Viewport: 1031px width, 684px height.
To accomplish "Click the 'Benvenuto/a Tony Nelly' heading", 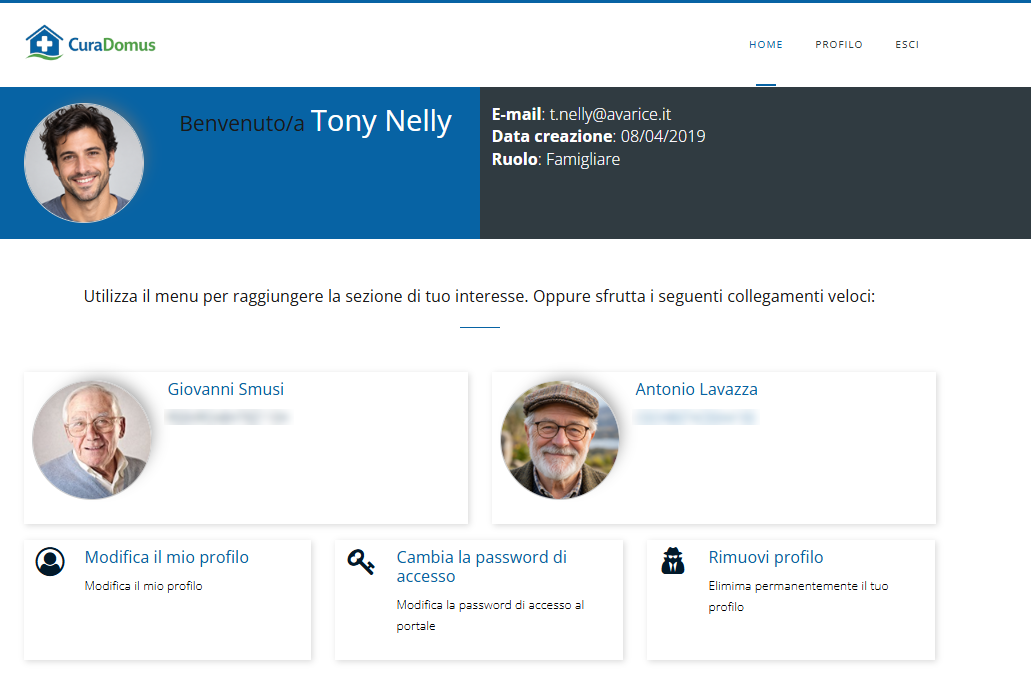I will (x=316, y=122).
